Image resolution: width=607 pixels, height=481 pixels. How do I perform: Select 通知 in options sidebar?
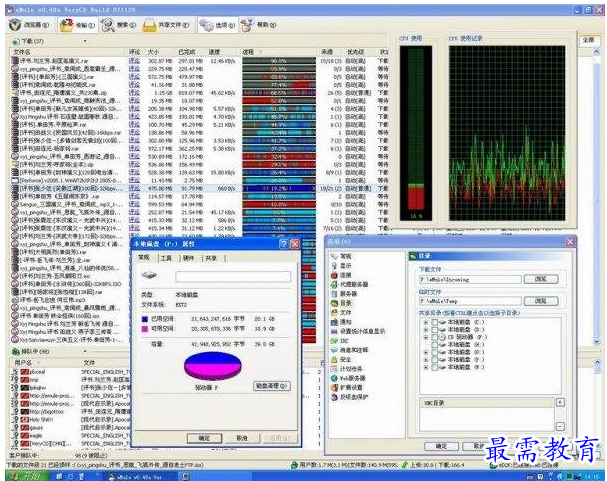pyautogui.click(x=341, y=322)
